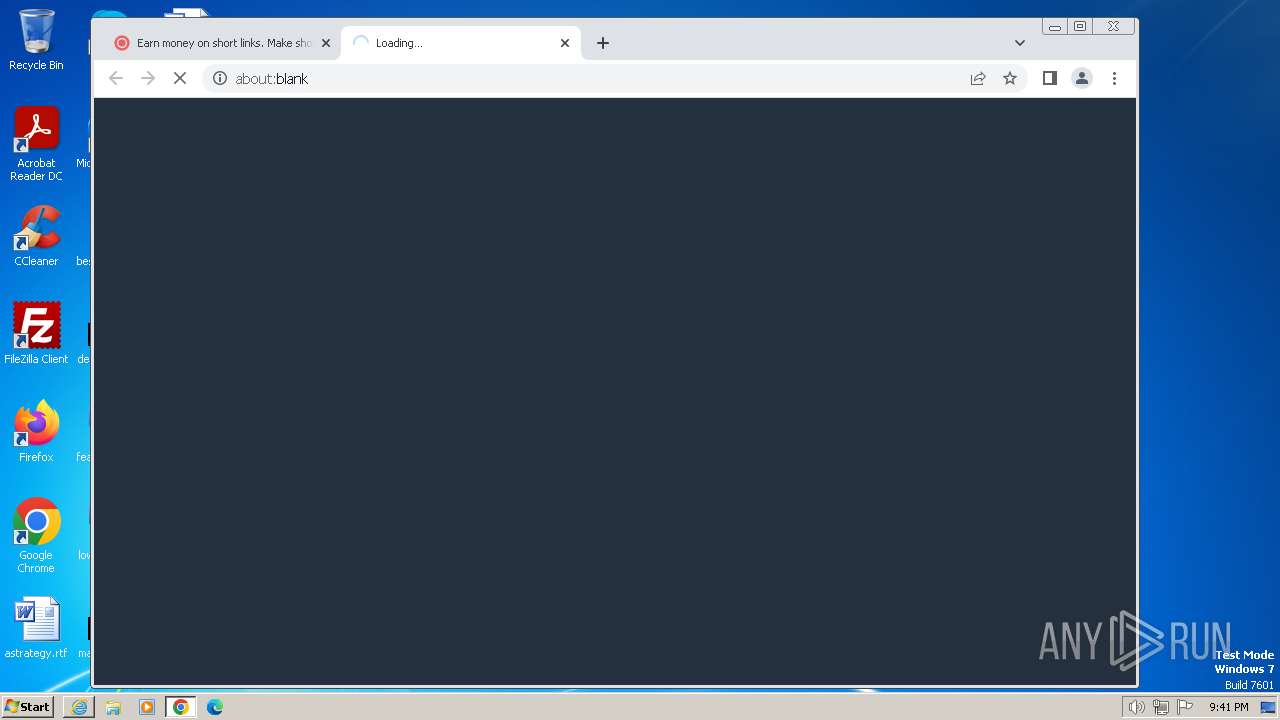Minimize the Chrome window
The image size is (1280, 720).
coord(1055,27)
